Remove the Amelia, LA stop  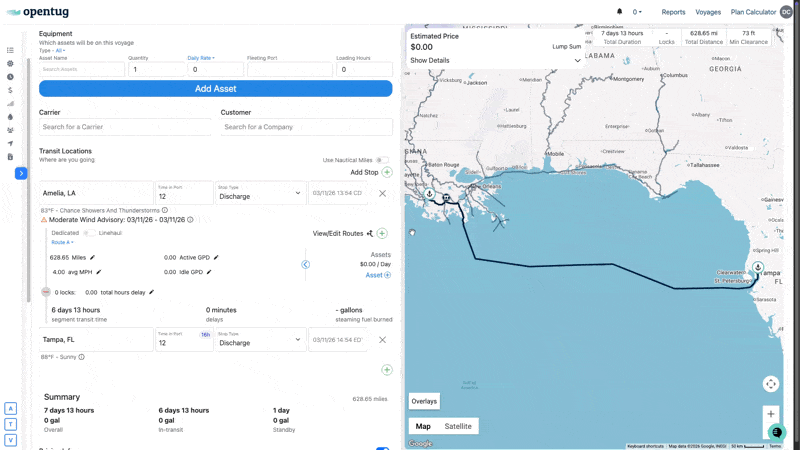pyautogui.click(x=382, y=194)
